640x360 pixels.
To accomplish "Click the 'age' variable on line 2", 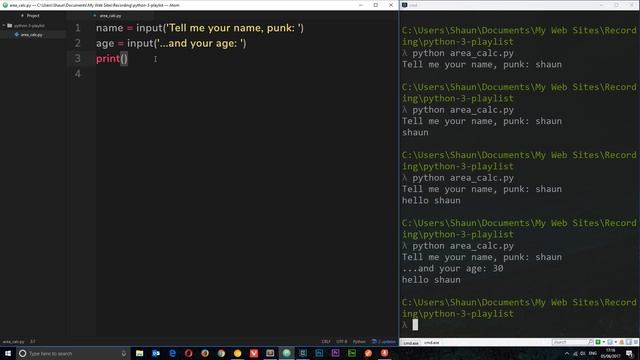I will coord(105,44).
